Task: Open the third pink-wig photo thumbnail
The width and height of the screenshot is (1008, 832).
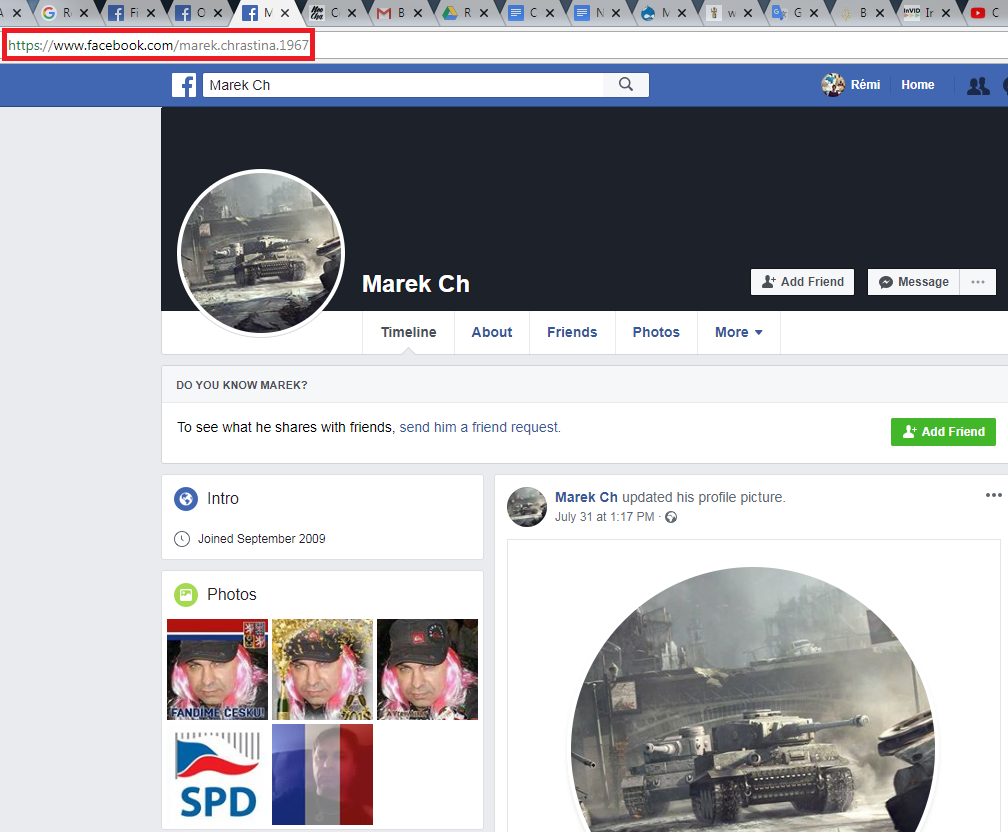Action: coord(428,669)
